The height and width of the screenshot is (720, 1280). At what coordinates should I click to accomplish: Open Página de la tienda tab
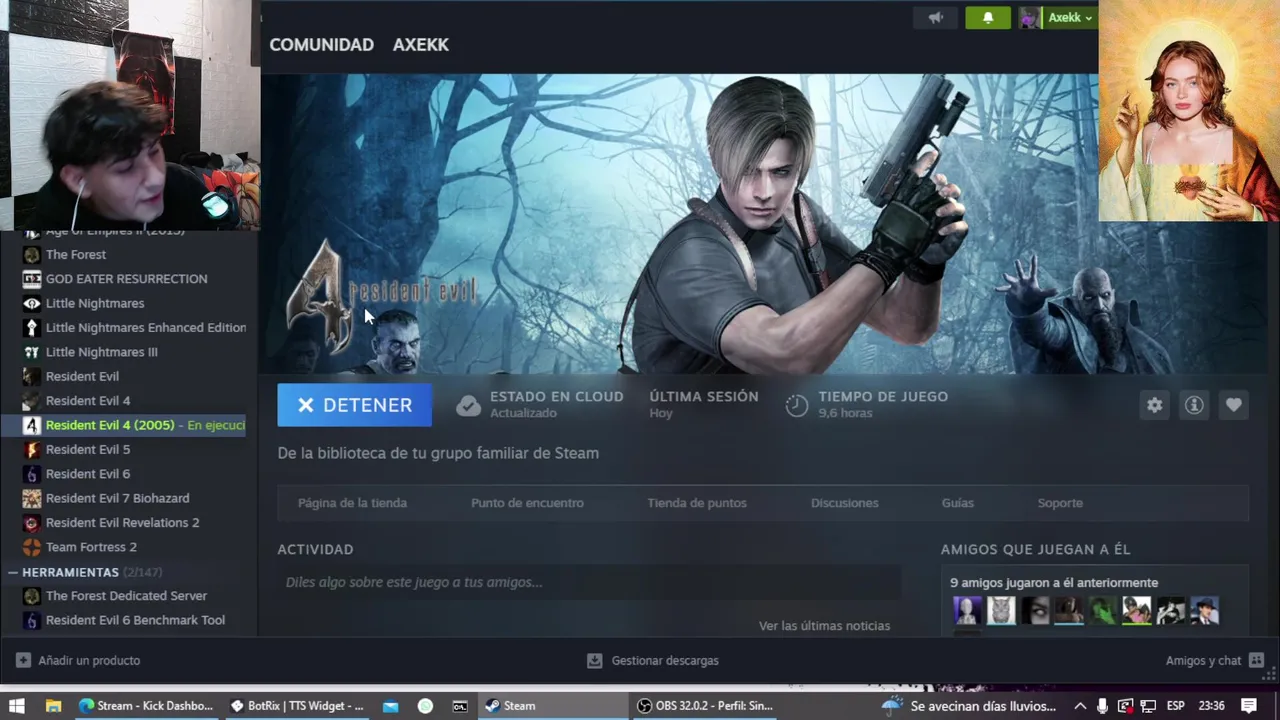[x=352, y=503]
